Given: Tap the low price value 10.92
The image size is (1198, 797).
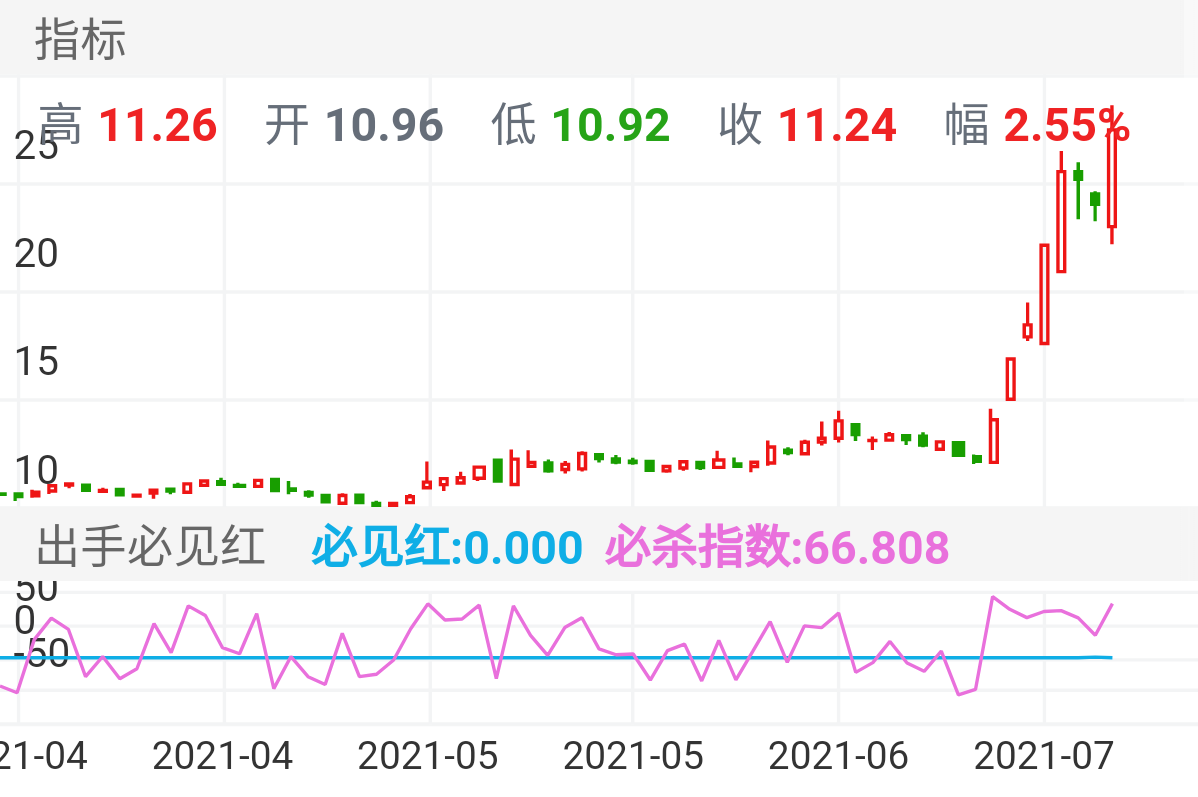Looking at the screenshot, I should point(611,126).
